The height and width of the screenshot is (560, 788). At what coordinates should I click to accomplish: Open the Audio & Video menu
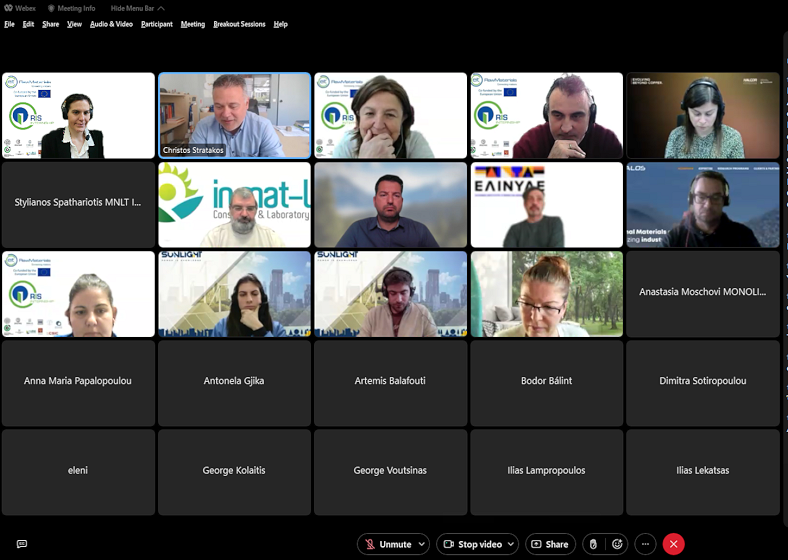coord(111,24)
